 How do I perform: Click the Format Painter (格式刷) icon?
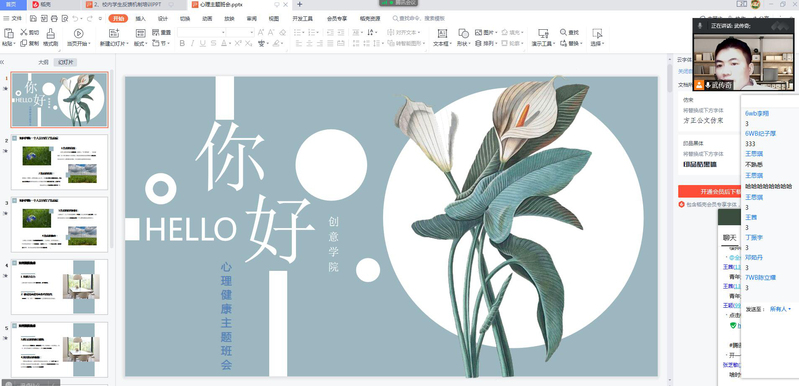pos(50,34)
